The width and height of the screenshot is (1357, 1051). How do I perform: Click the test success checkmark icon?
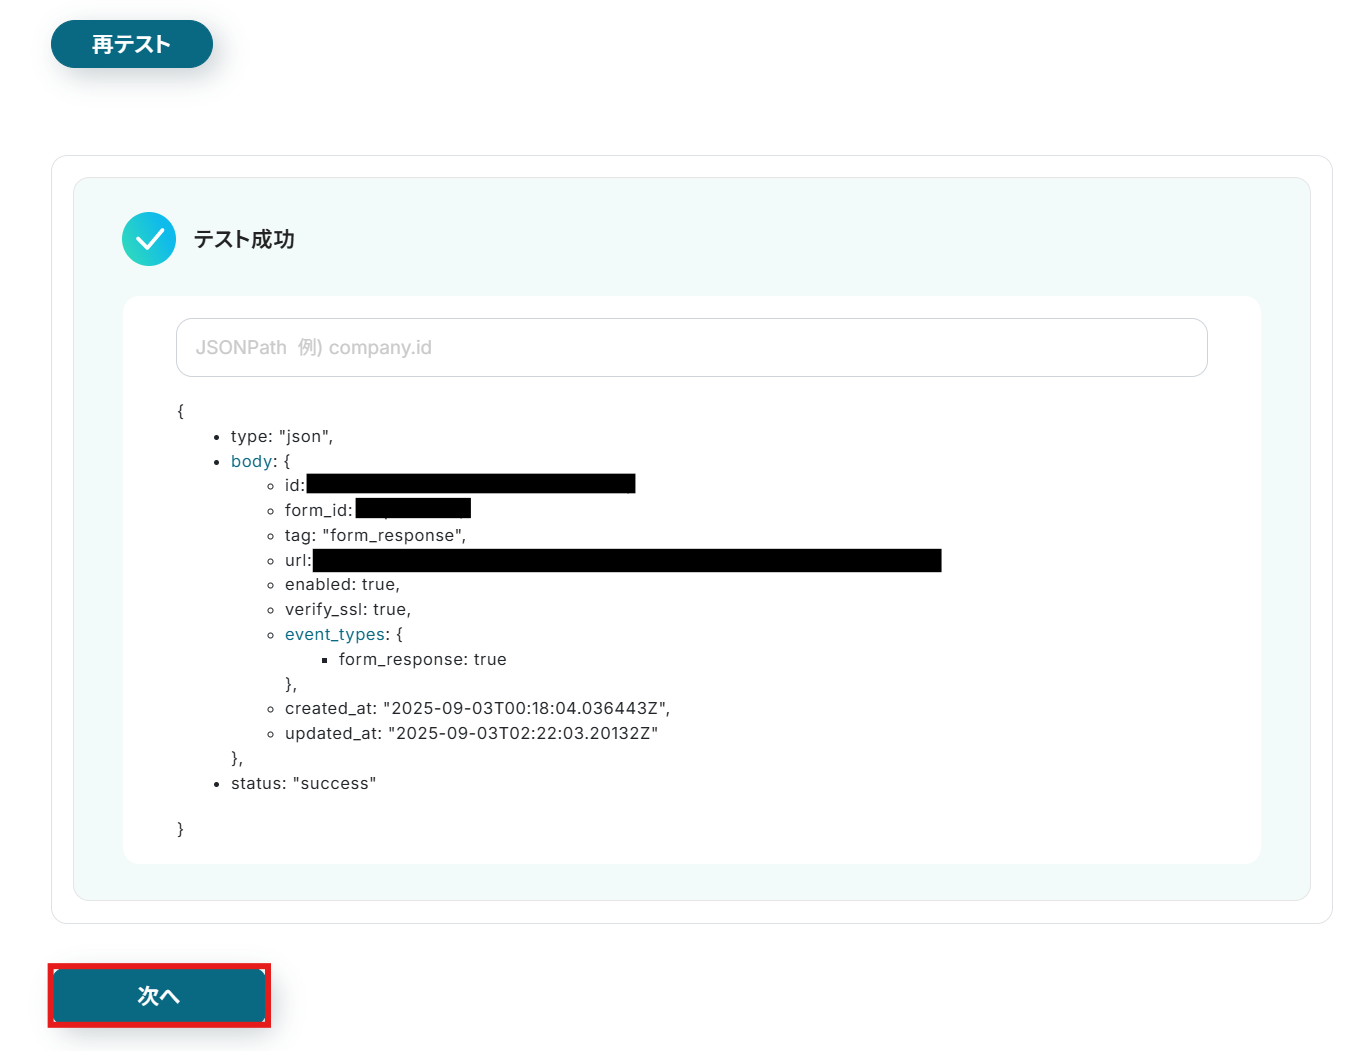[x=149, y=239]
